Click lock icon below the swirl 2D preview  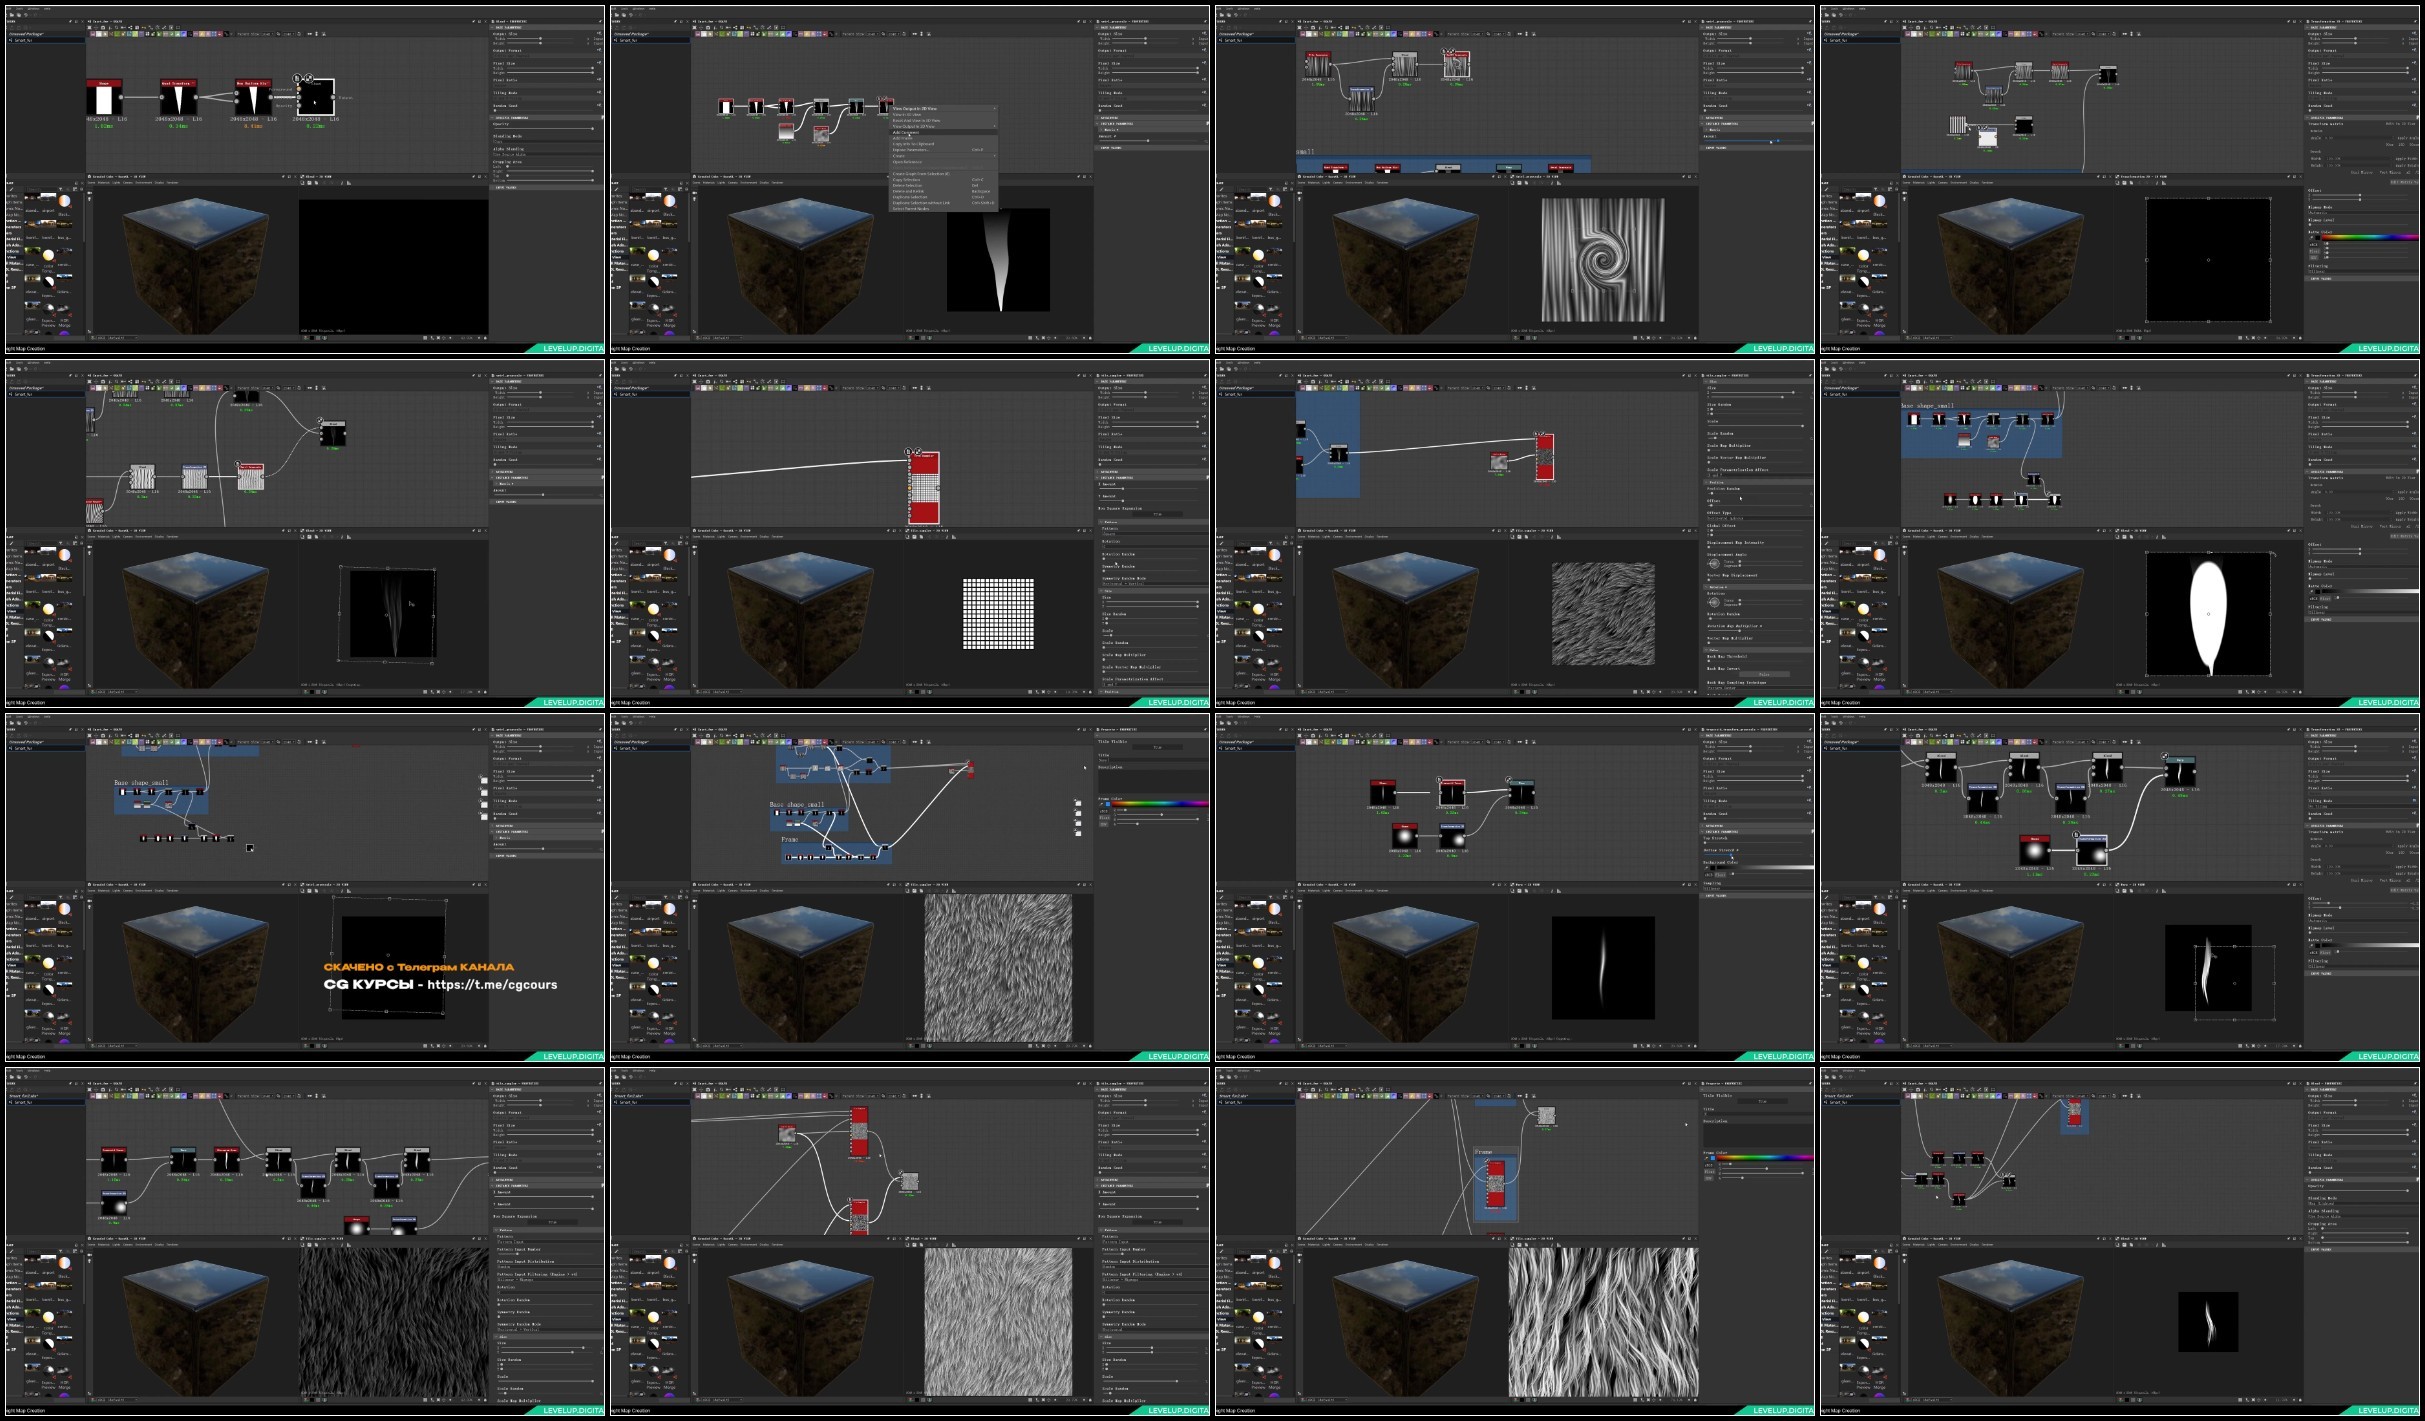[x=1695, y=338]
